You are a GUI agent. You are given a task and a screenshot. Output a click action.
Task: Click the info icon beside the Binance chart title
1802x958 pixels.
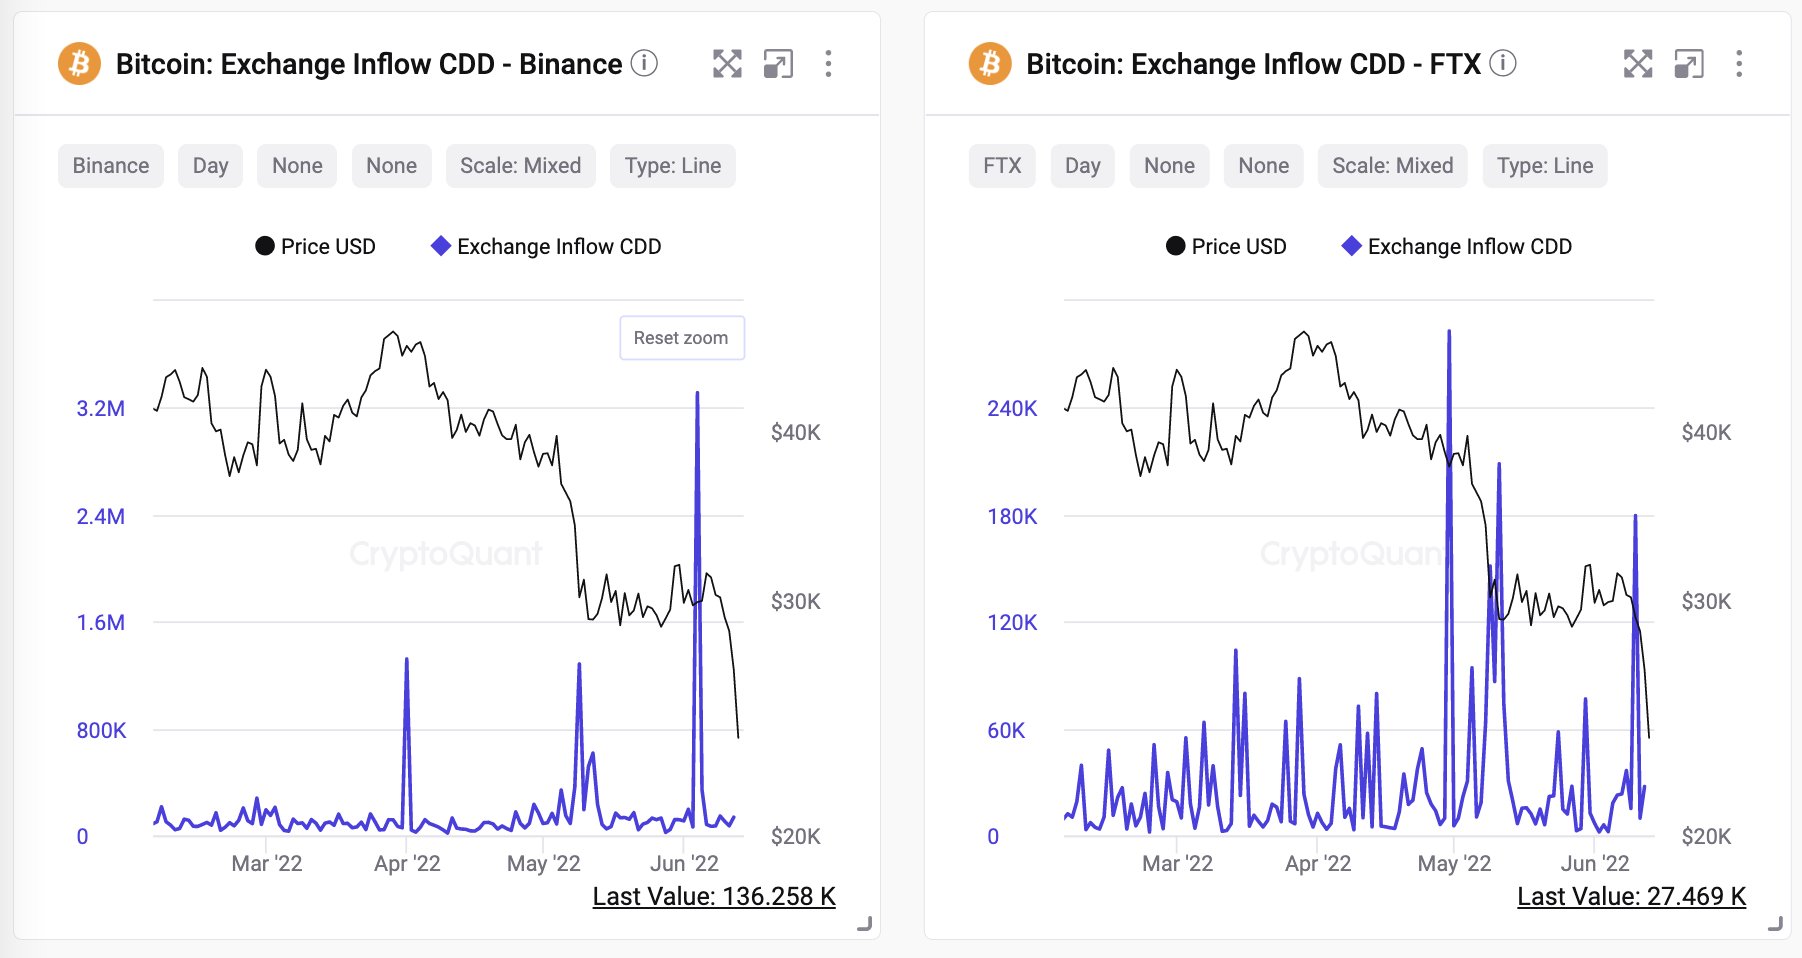point(645,64)
